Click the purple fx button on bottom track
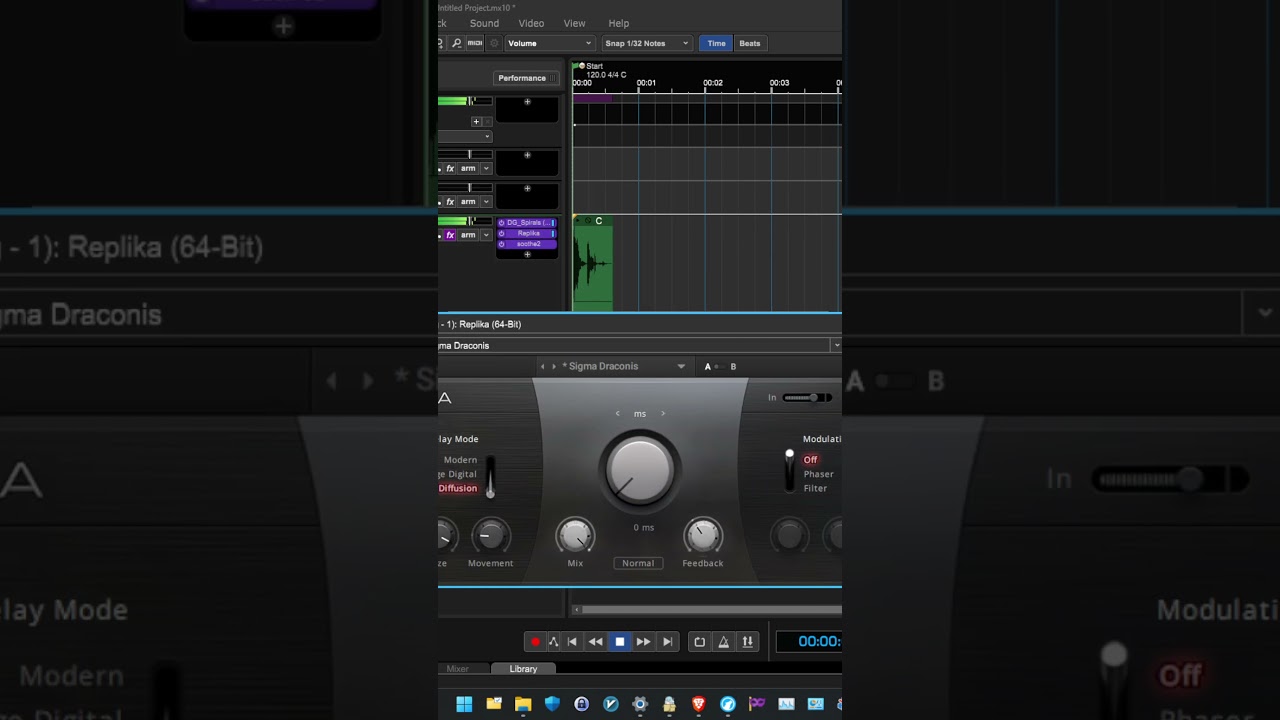 [x=450, y=235]
